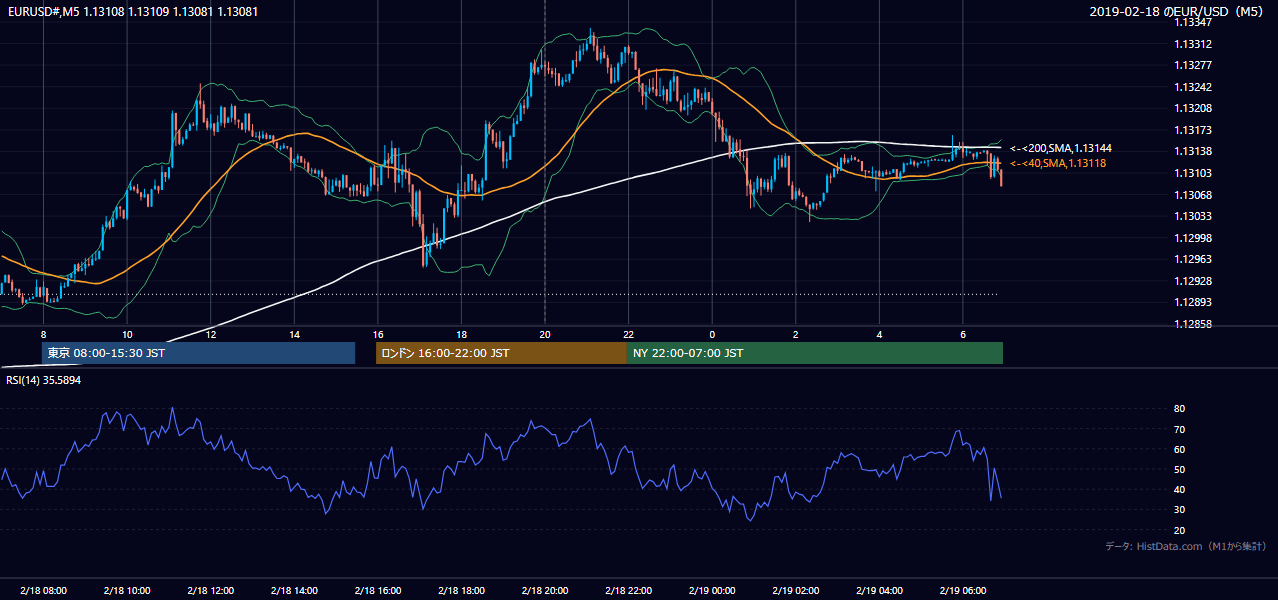Image resolution: width=1278 pixels, height=600 pixels.
Task: Click the RSI 20 level label
Action: point(1179,530)
